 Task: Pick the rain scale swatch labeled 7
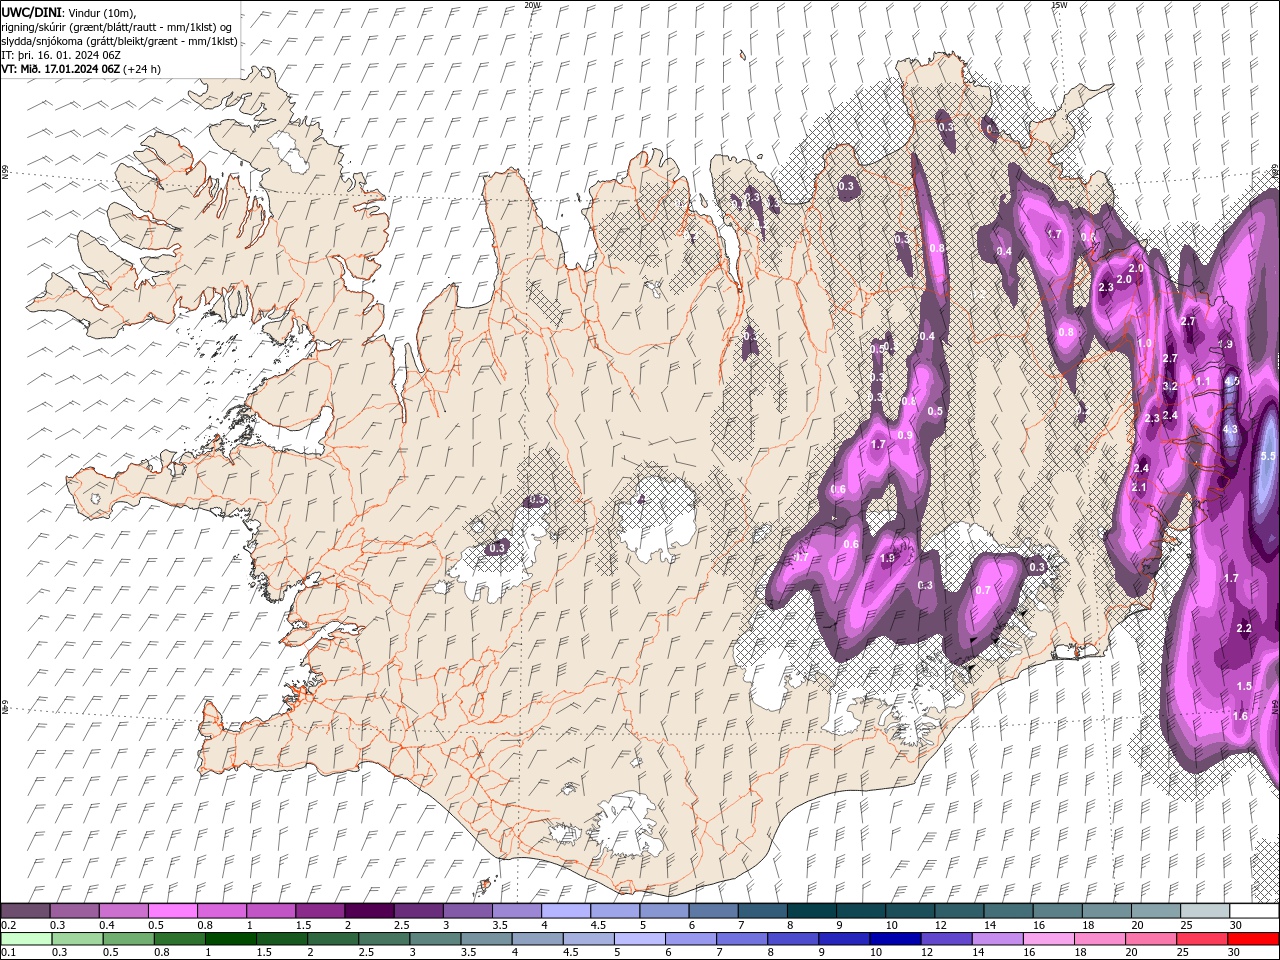point(742,939)
